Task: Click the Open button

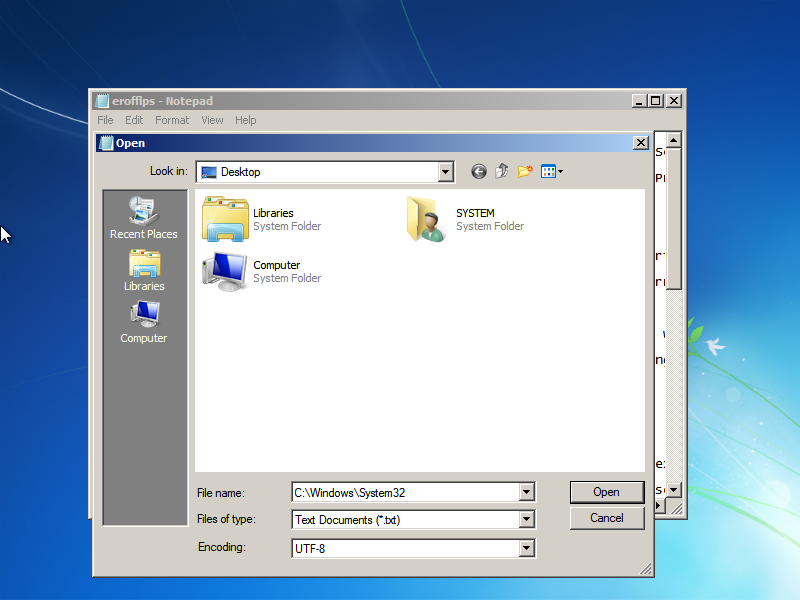Action: [x=607, y=492]
